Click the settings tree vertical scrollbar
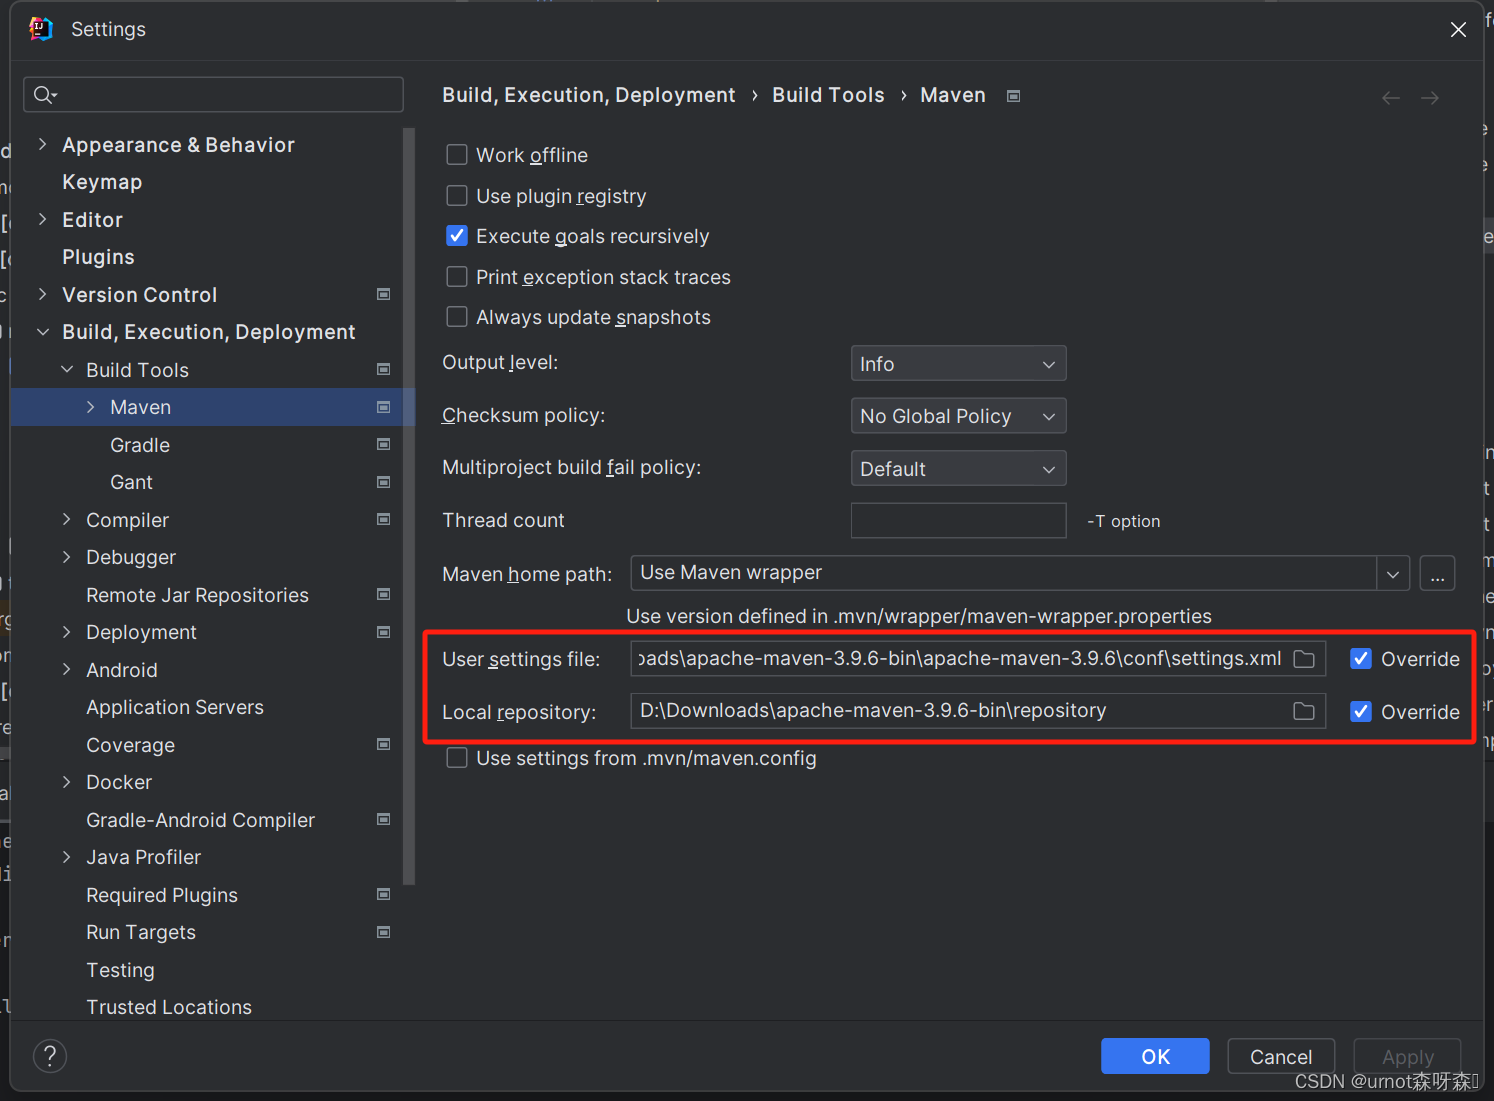The width and height of the screenshot is (1494, 1101). [408, 505]
